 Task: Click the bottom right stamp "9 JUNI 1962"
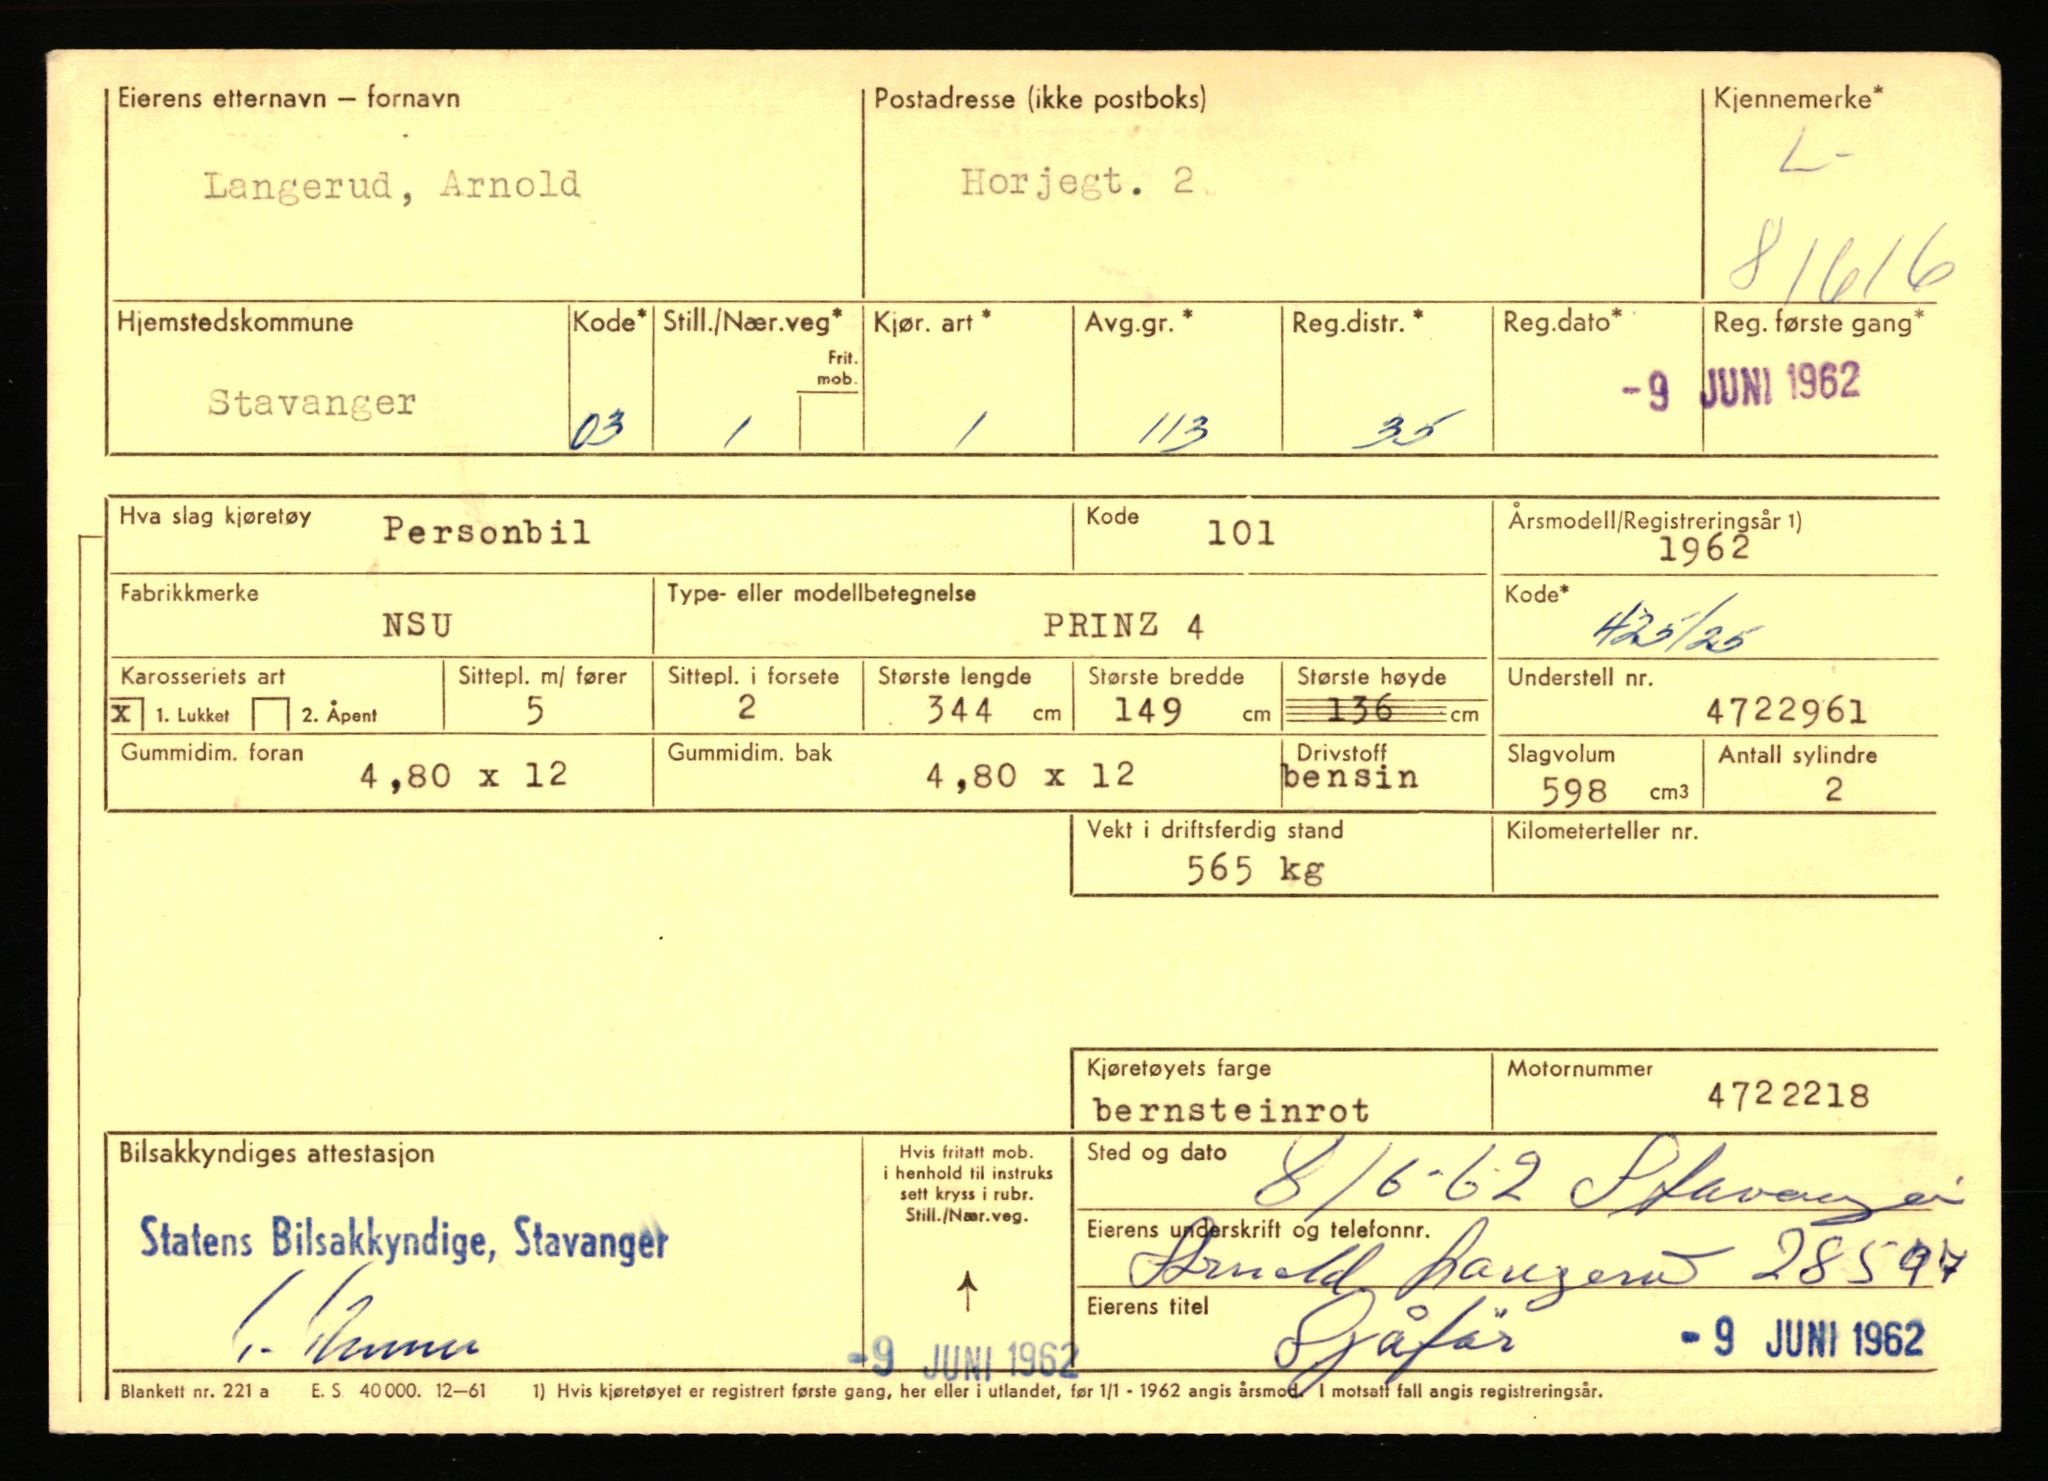tap(1802, 1339)
